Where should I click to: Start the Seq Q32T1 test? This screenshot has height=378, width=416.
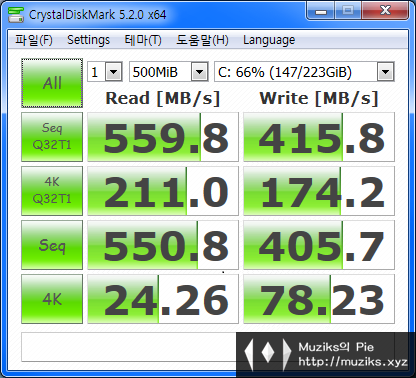(x=52, y=137)
